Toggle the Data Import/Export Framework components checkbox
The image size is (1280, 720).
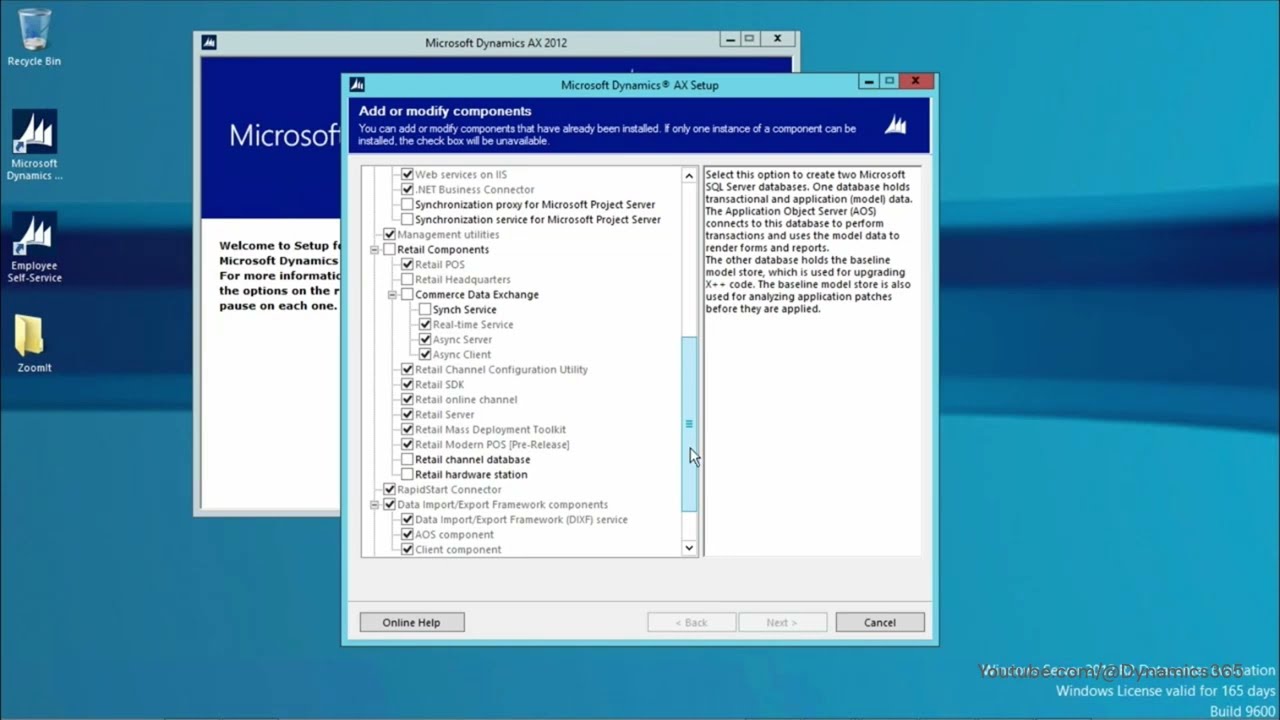click(x=389, y=505)
